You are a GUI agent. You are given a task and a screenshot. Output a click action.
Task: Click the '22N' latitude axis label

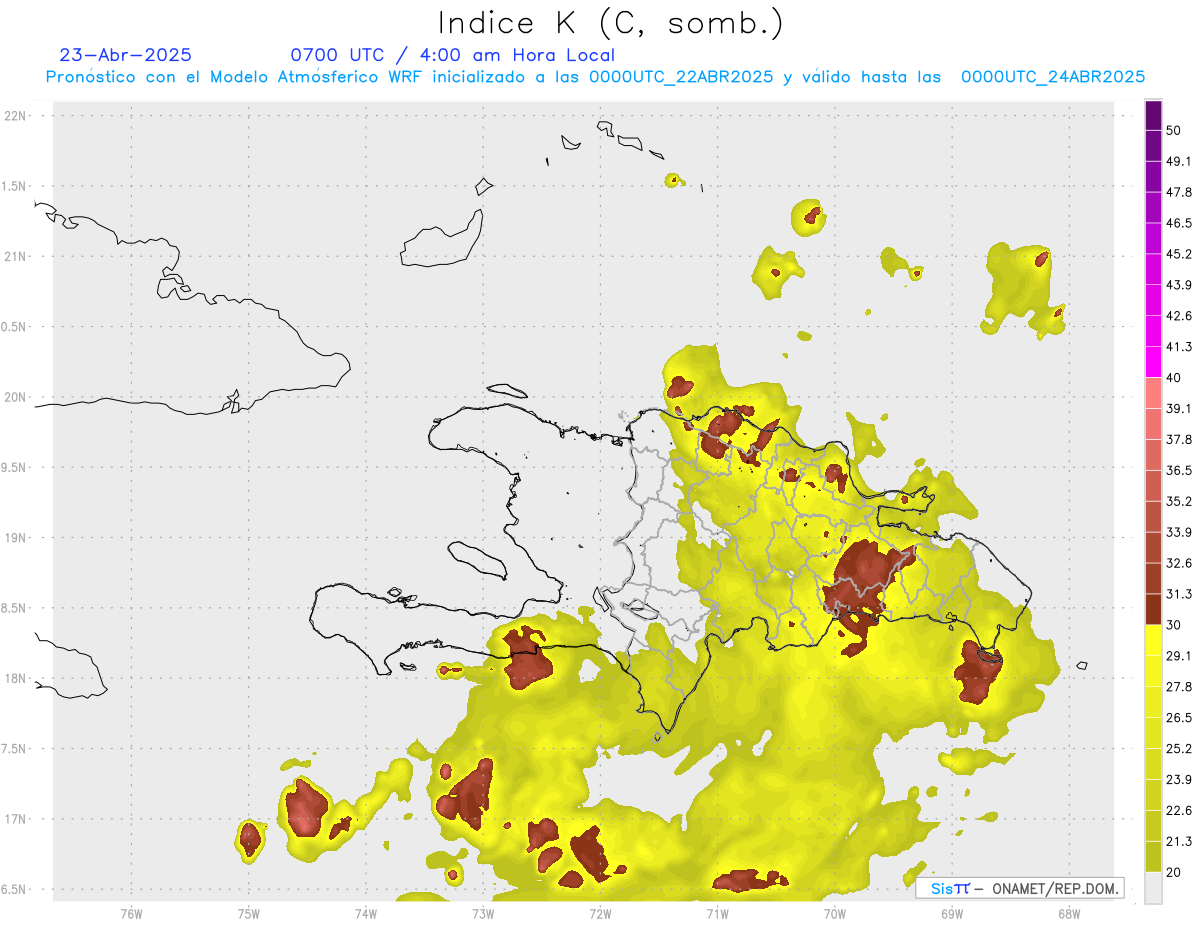coord(16,116)
